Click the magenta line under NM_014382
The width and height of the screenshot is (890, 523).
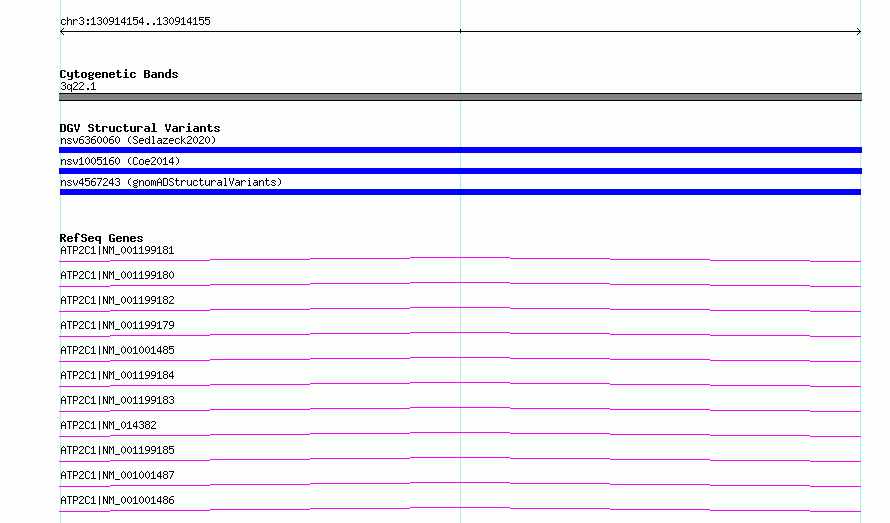[460, 433]
